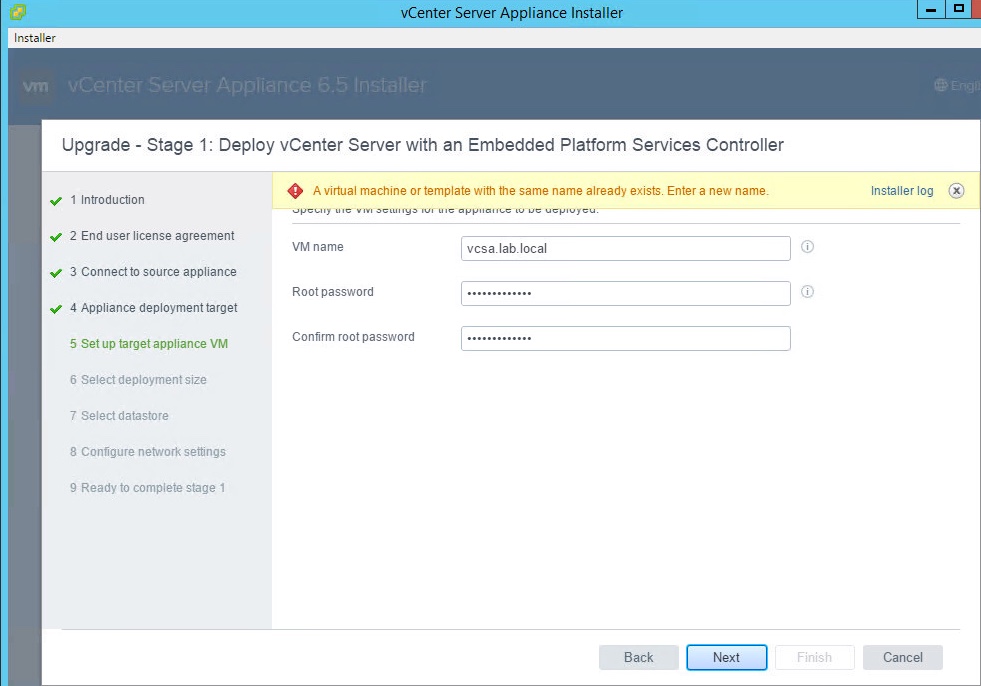Viewport: 981px width, 686px height.
Task: Focus the Root password field
Action: tap(625, 293)
